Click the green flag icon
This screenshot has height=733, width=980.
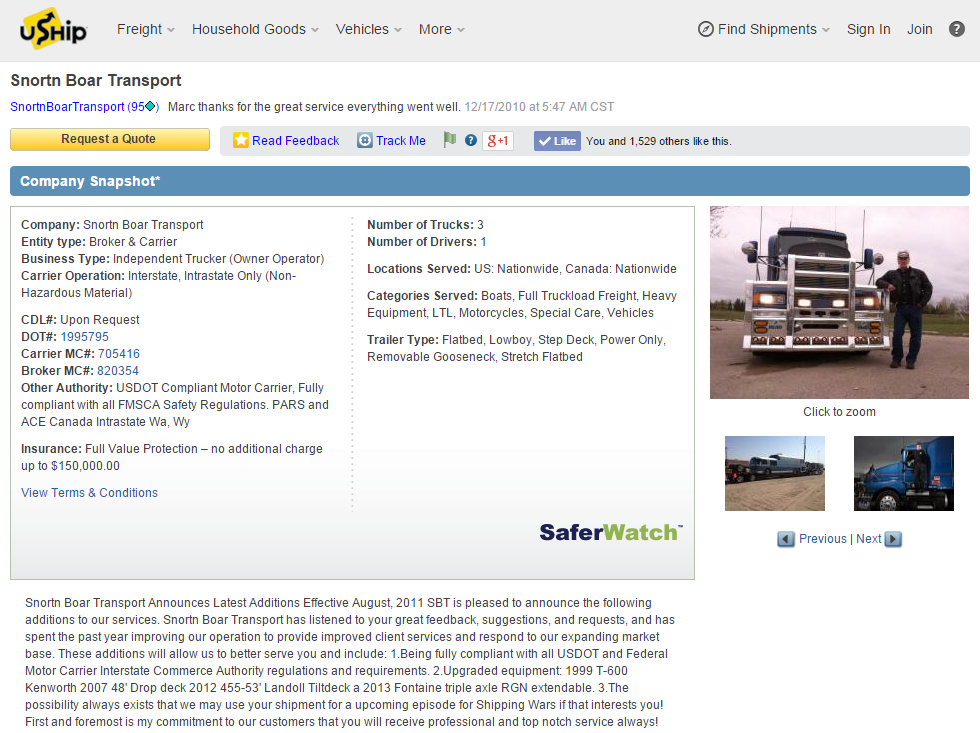pos(449,140)
